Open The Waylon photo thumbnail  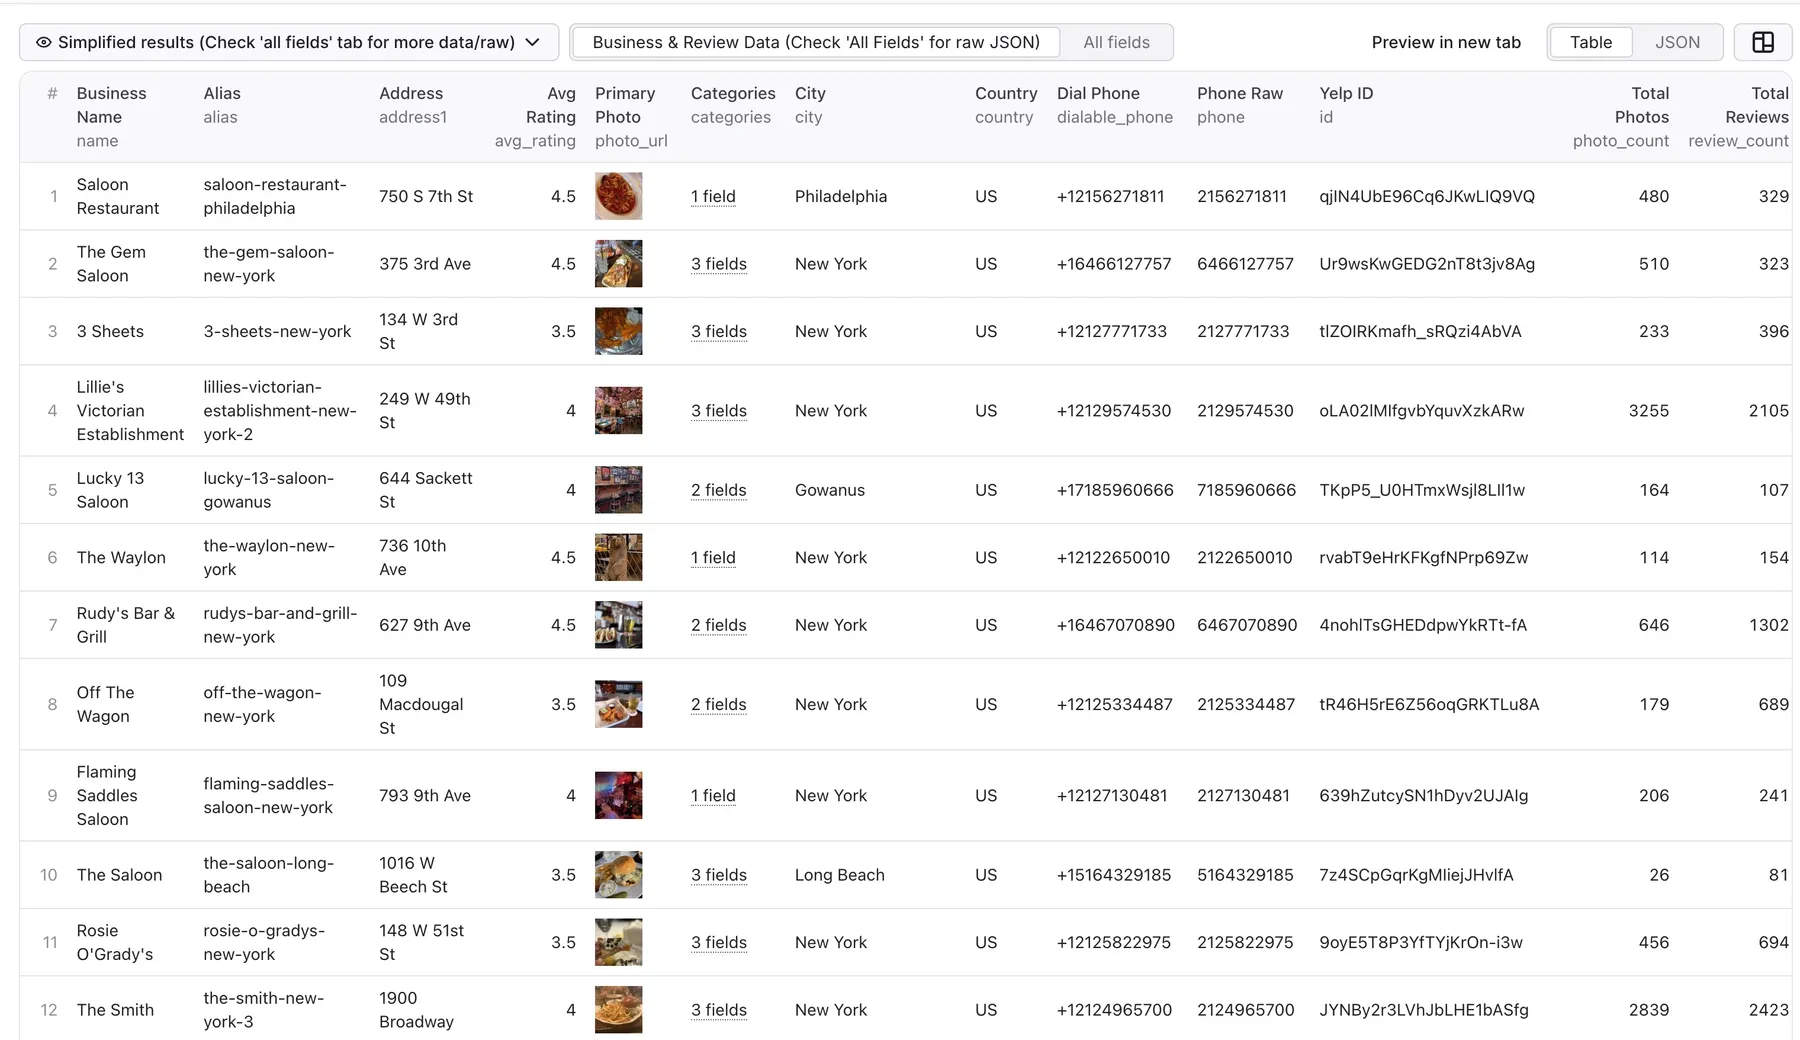618,557
